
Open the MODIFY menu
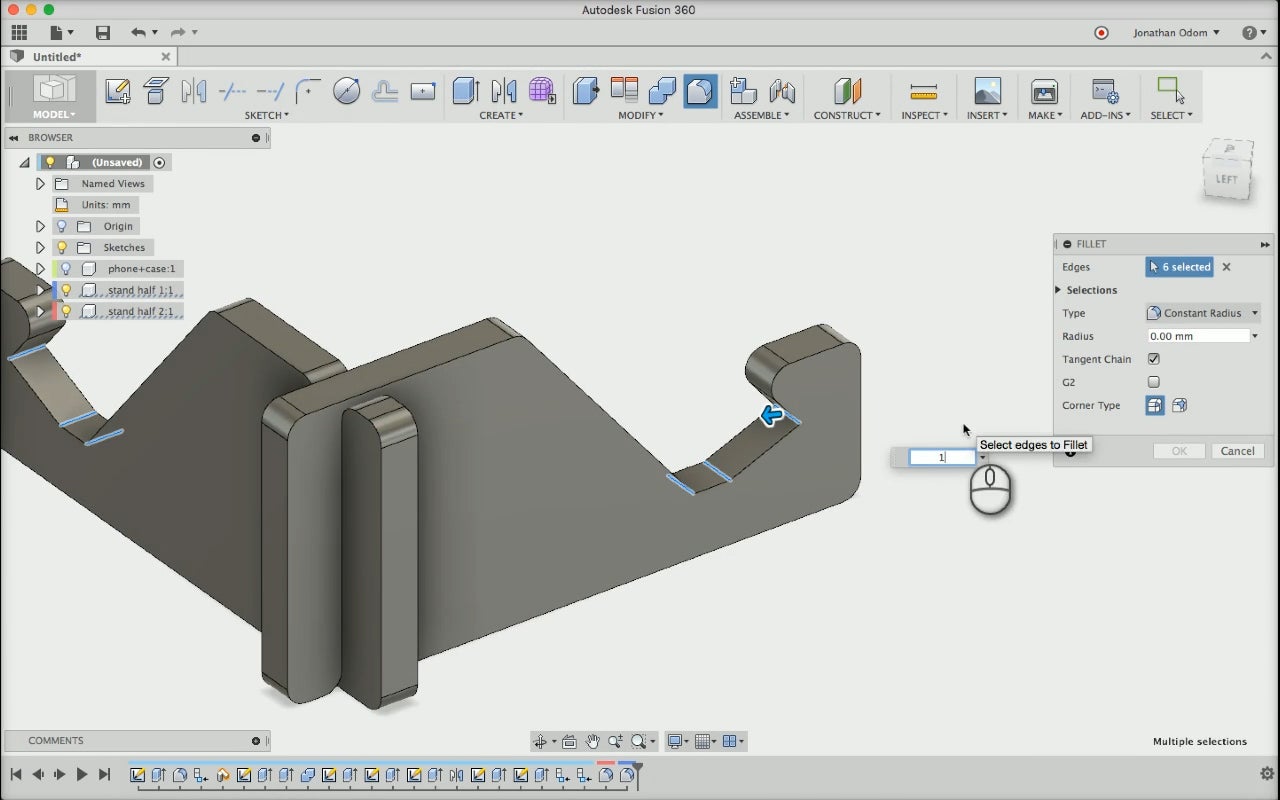coord(640,115)
